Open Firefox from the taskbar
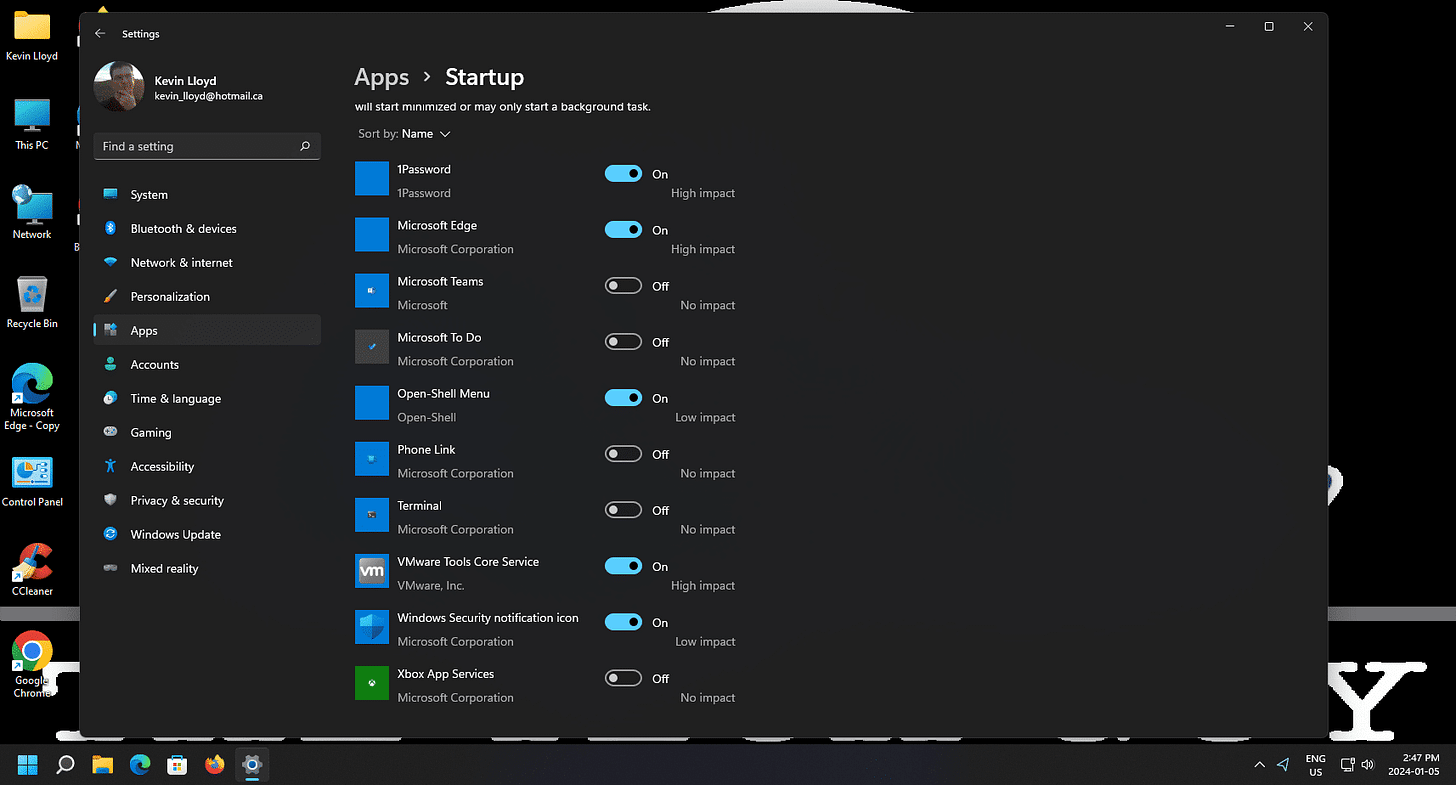 pyautogui.click(x=214, y=765)
